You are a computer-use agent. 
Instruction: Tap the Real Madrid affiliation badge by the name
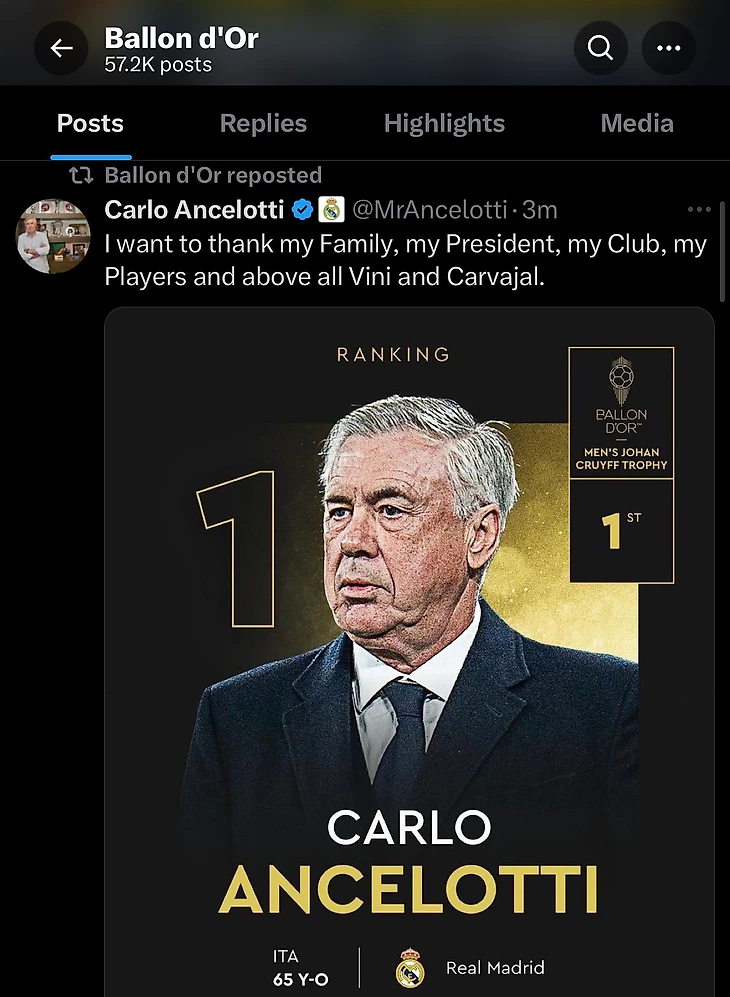pyautogui.click(x=331, y=210)
